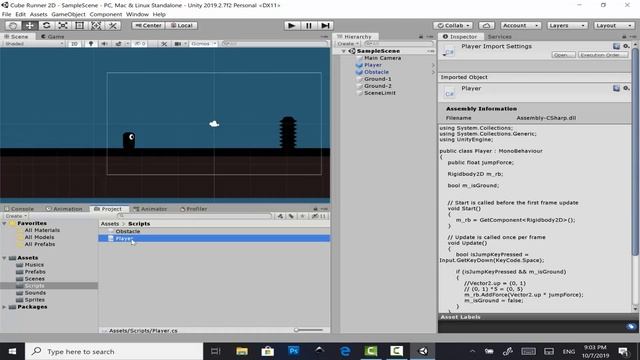The height and width of the screenshot is (360, 640).
Task: Open the scene tools settings icon
Action: pyautogui.click(x=164, y=44)
